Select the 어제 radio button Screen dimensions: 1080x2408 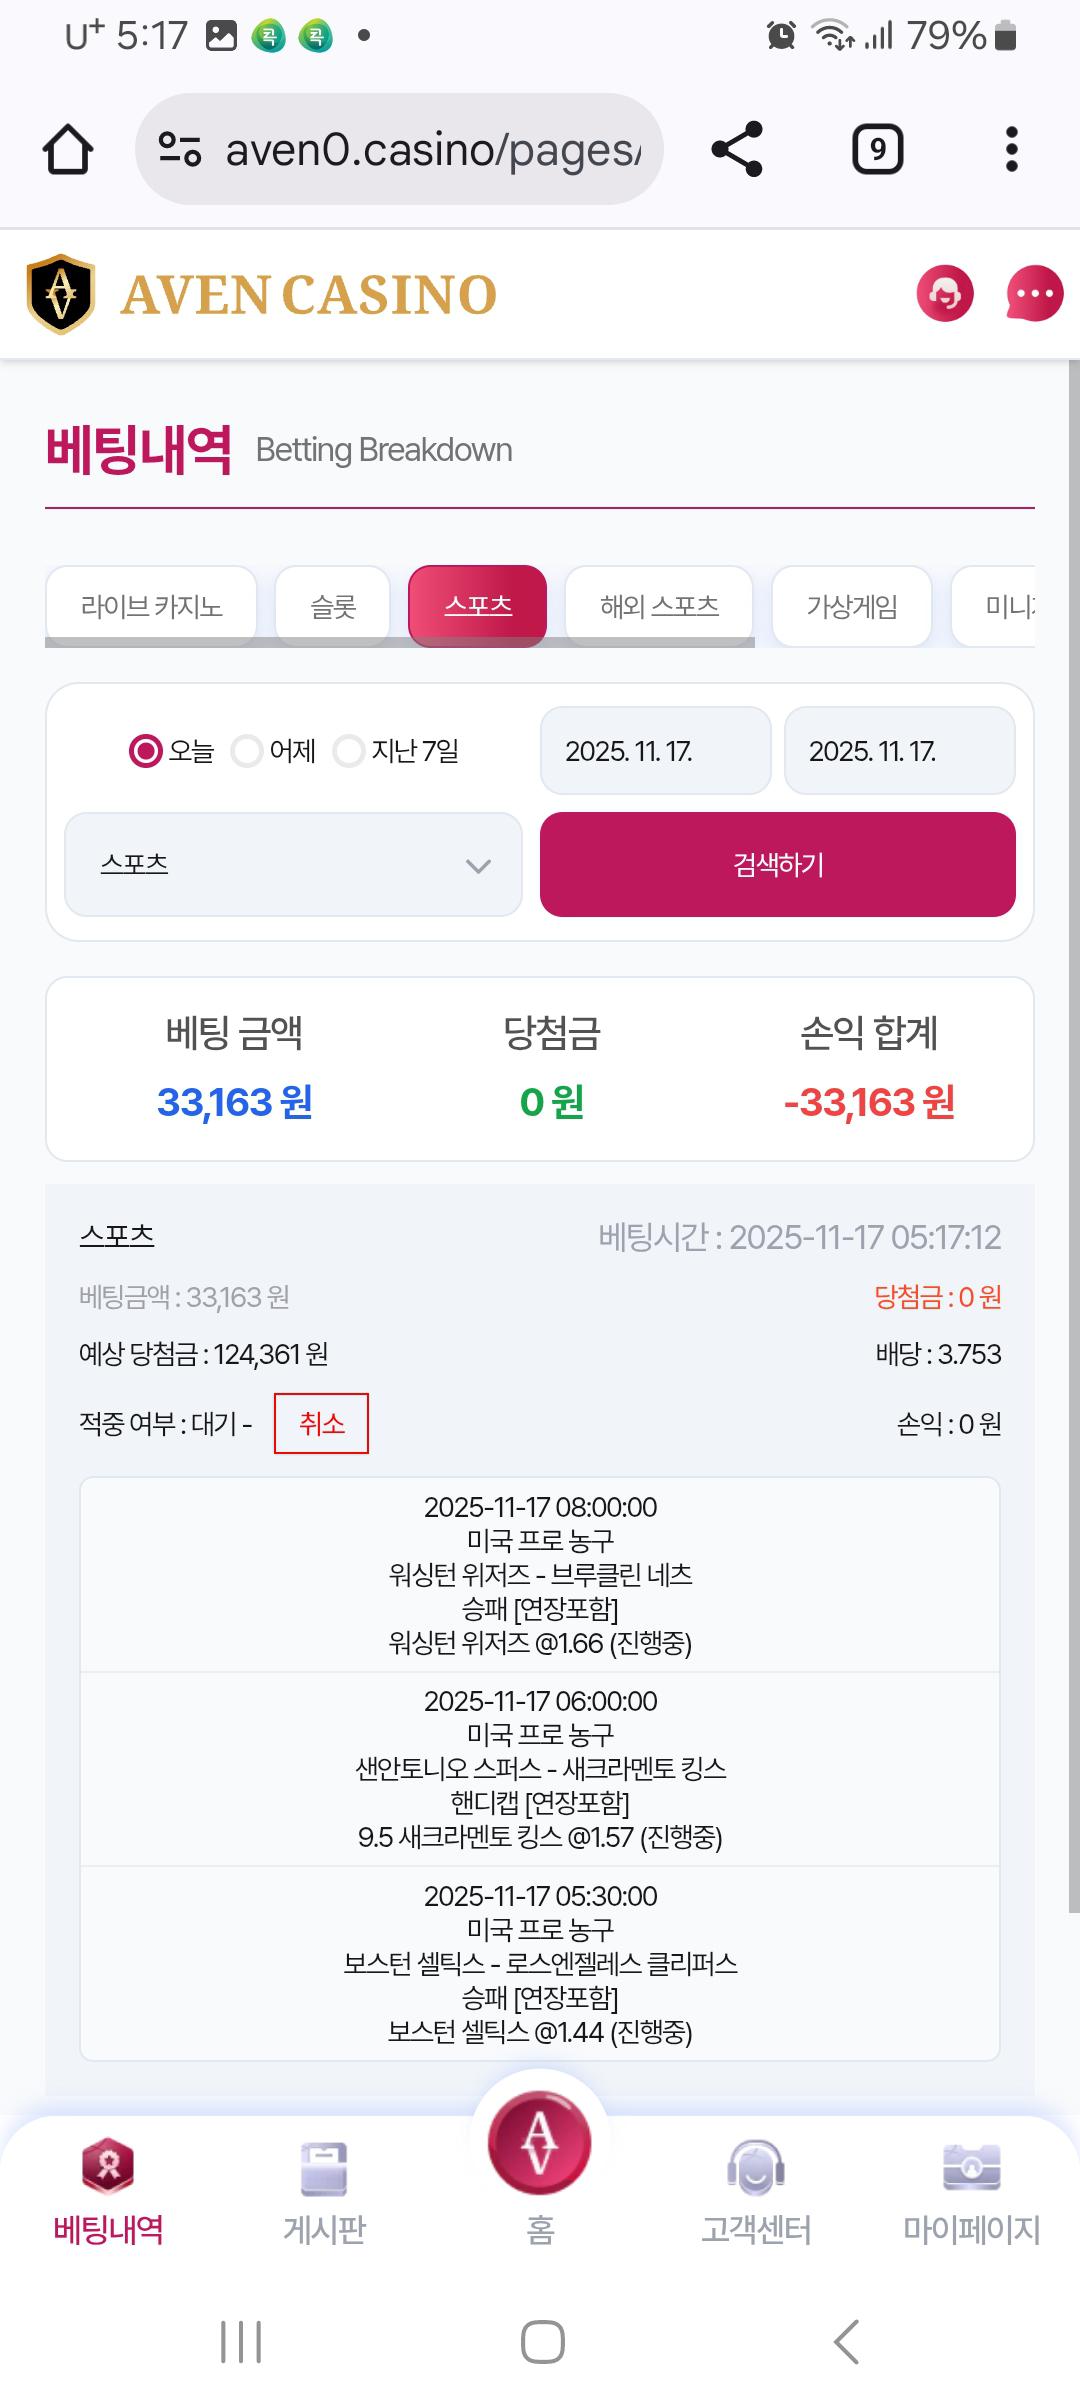(247, 750)
